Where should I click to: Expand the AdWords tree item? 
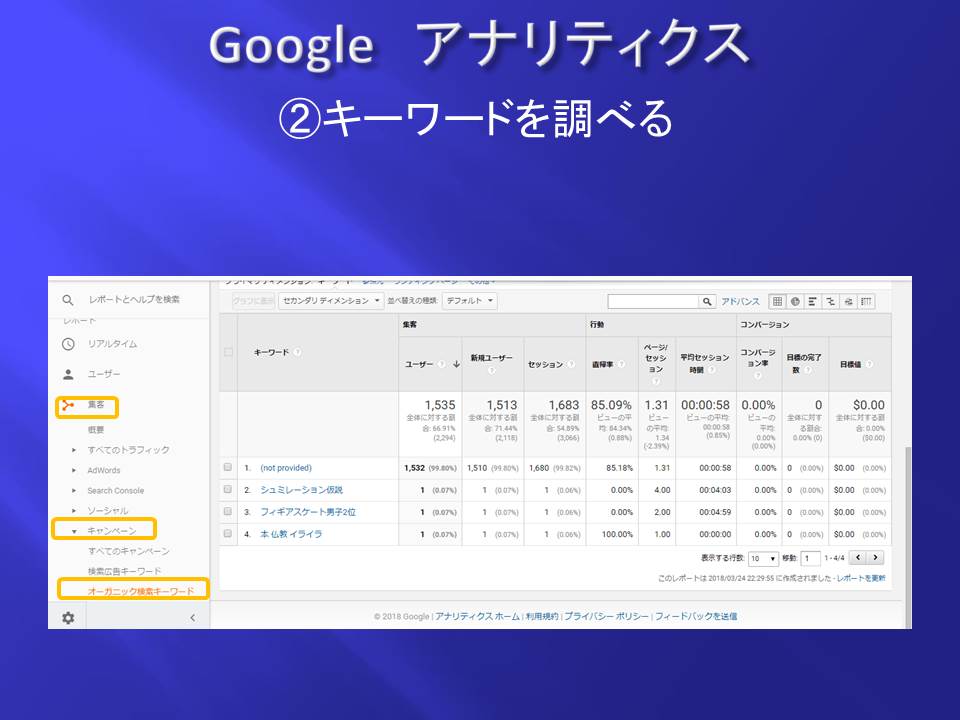[x=74, y=470]
